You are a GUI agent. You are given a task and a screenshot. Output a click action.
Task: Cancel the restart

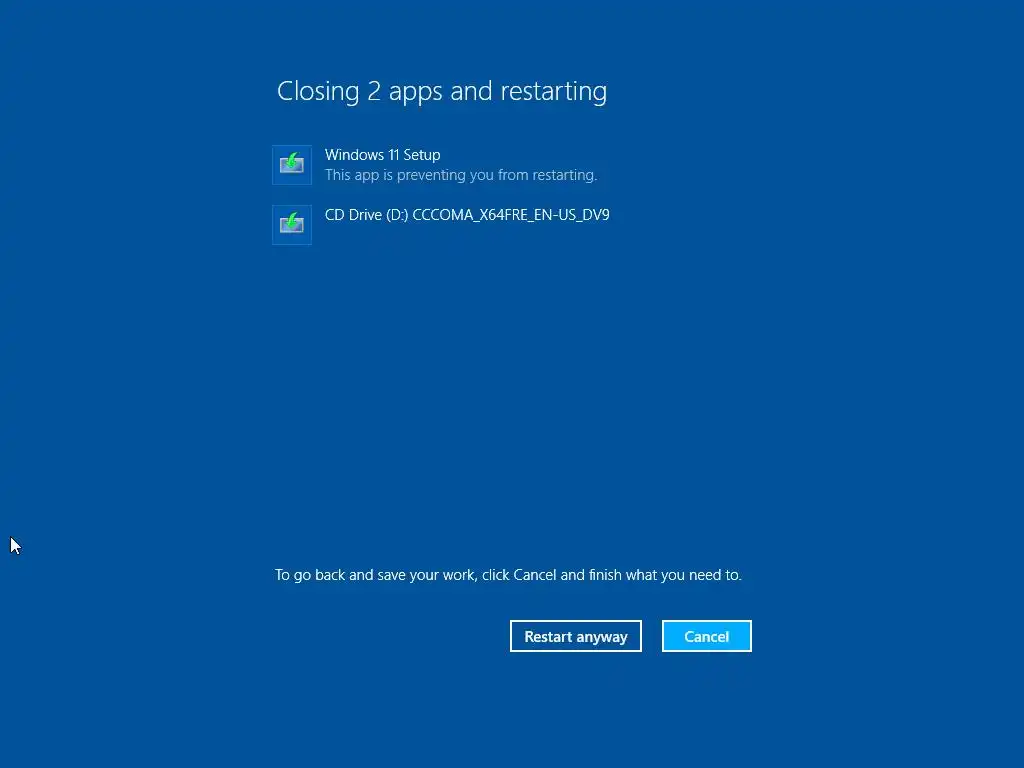click(x=707, y=636)
